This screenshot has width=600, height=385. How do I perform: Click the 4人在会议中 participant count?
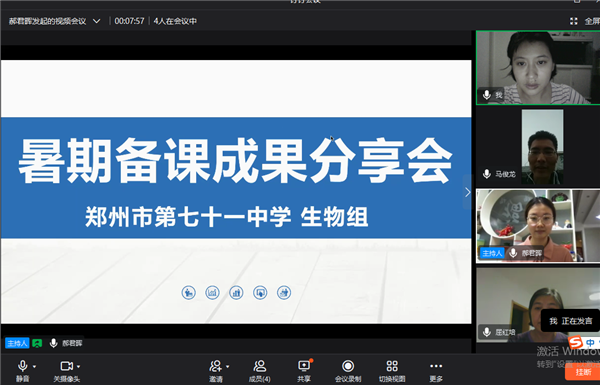pos(175,21)
